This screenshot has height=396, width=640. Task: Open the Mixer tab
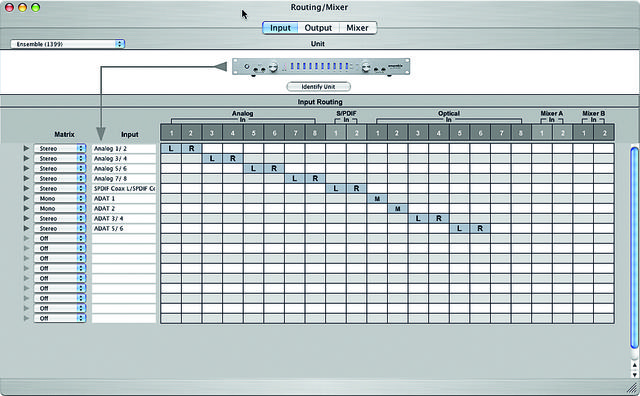click(357, 28)
